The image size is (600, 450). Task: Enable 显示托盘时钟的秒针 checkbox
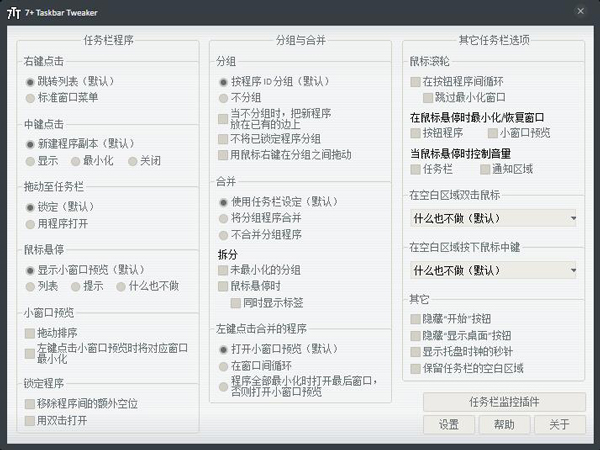pyautogui.click(x=415, y=352)
